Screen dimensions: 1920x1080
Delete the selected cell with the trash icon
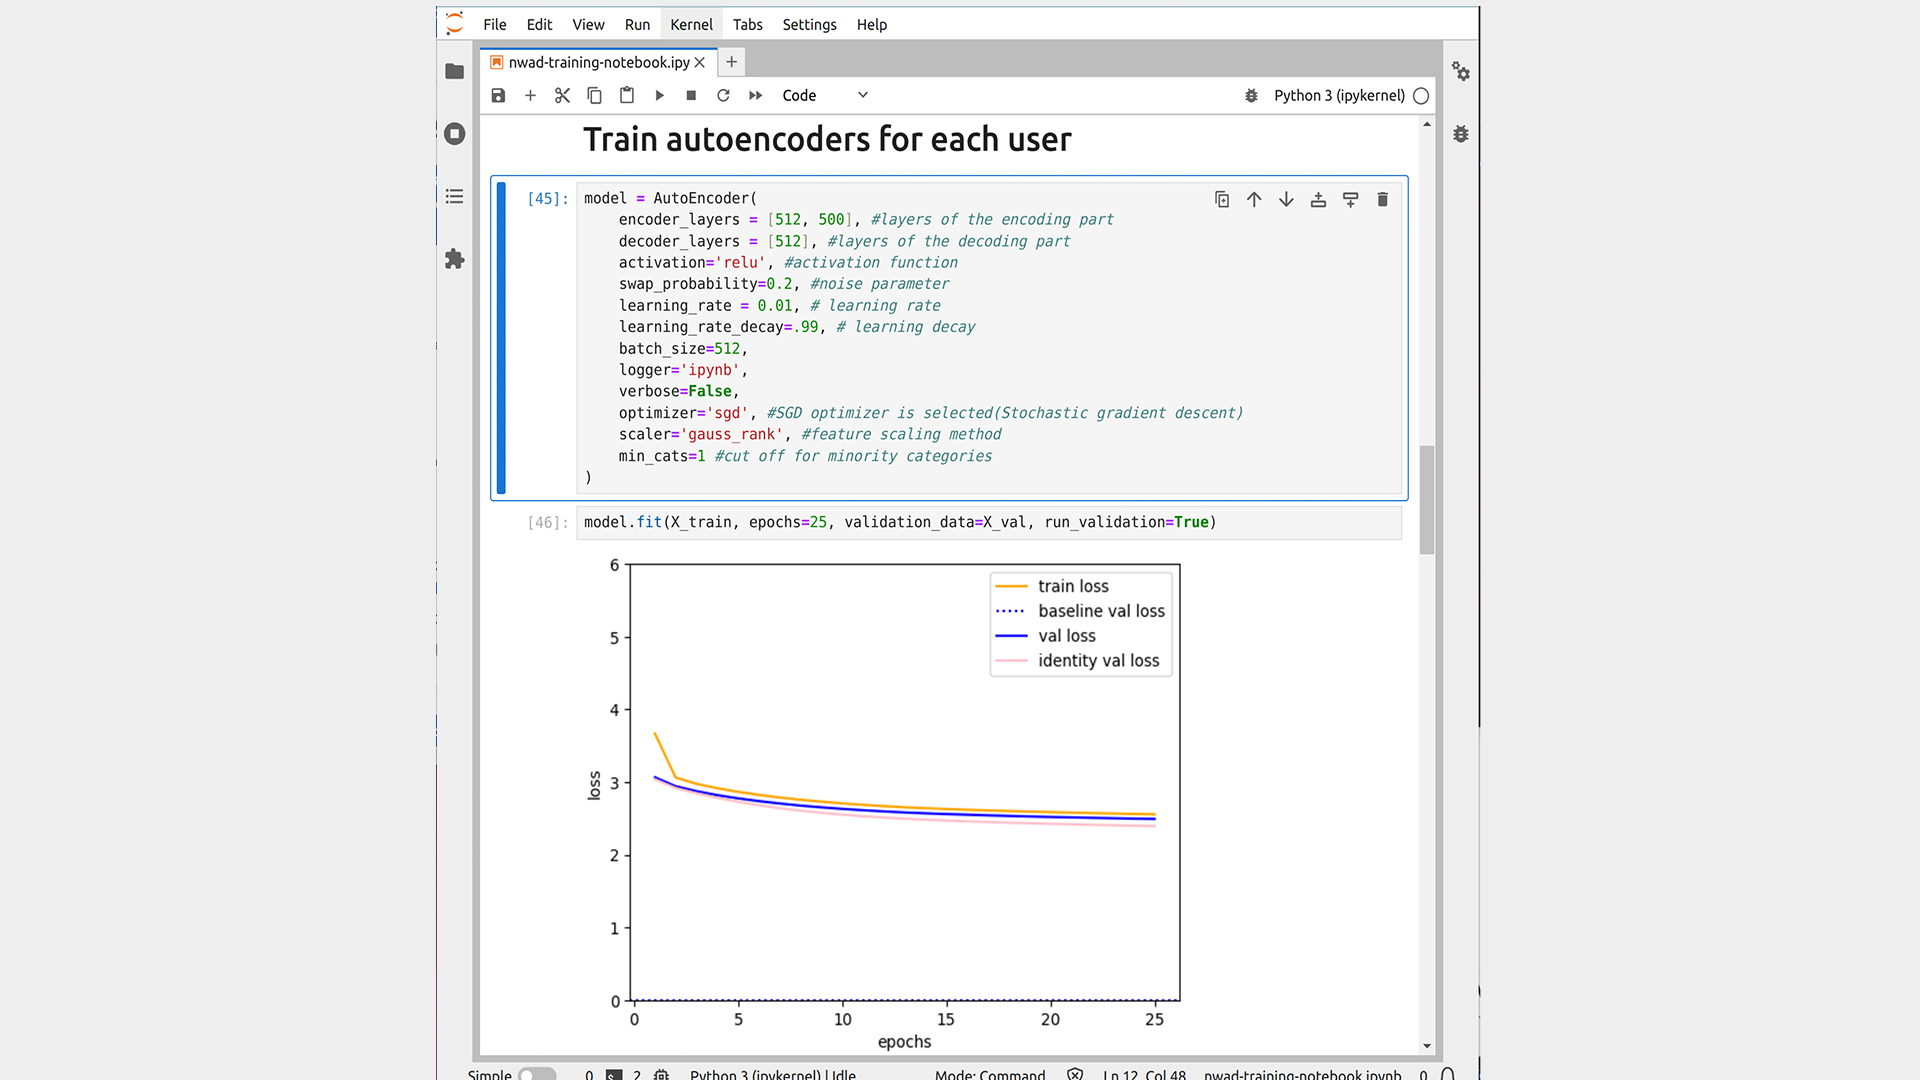1382,200
